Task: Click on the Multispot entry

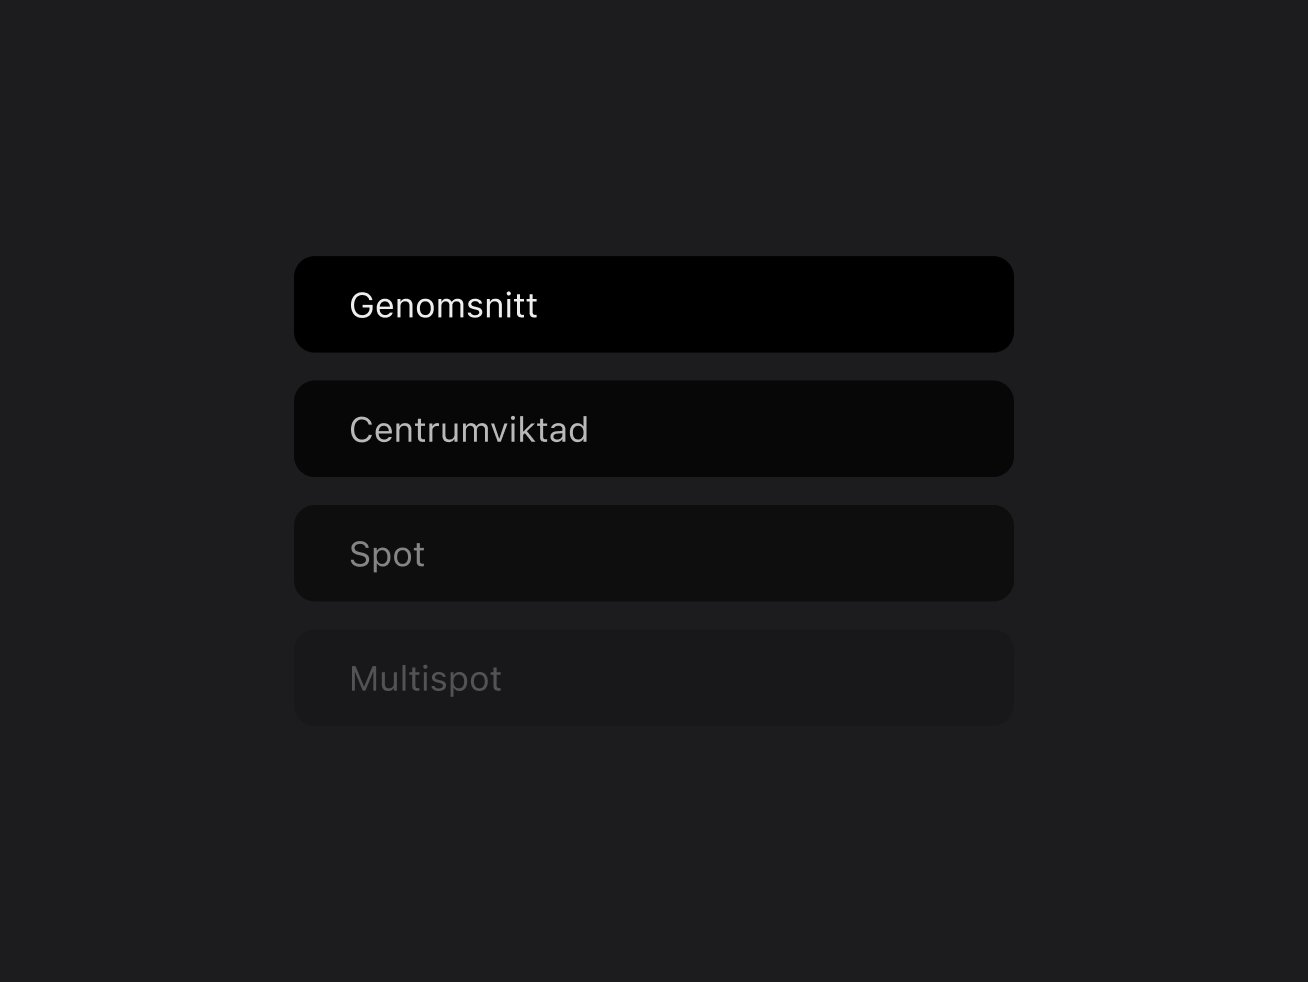Action: (x=653, y=678)
